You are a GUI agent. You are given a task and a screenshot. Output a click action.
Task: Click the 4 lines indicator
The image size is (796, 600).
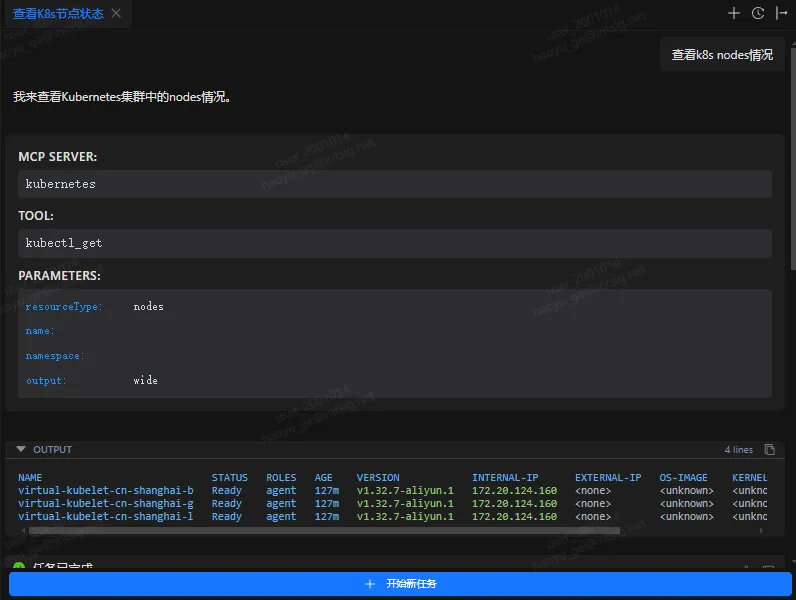pyautogui.click(x=738, y=450)
